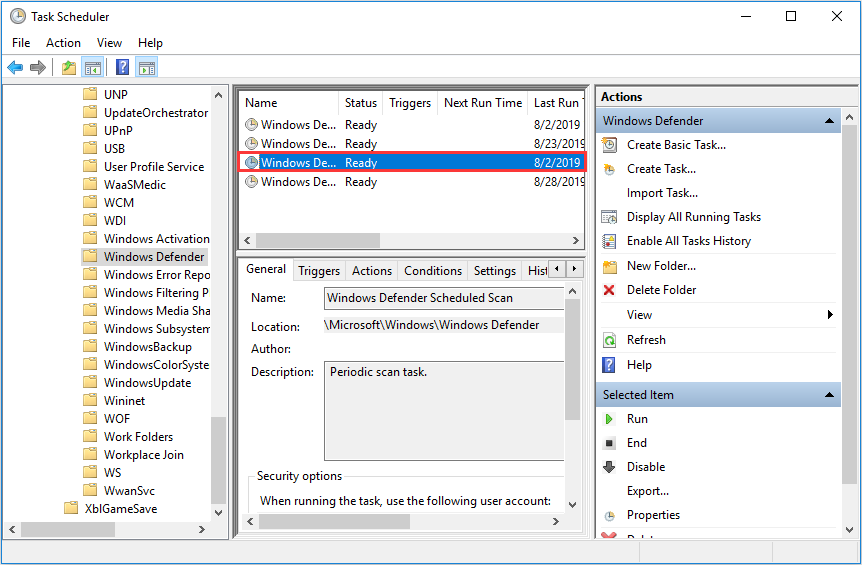This screenshot has height=565, width=862.
Task: Collapse the Selected Item actions section
Action: (x=829, y=395)
